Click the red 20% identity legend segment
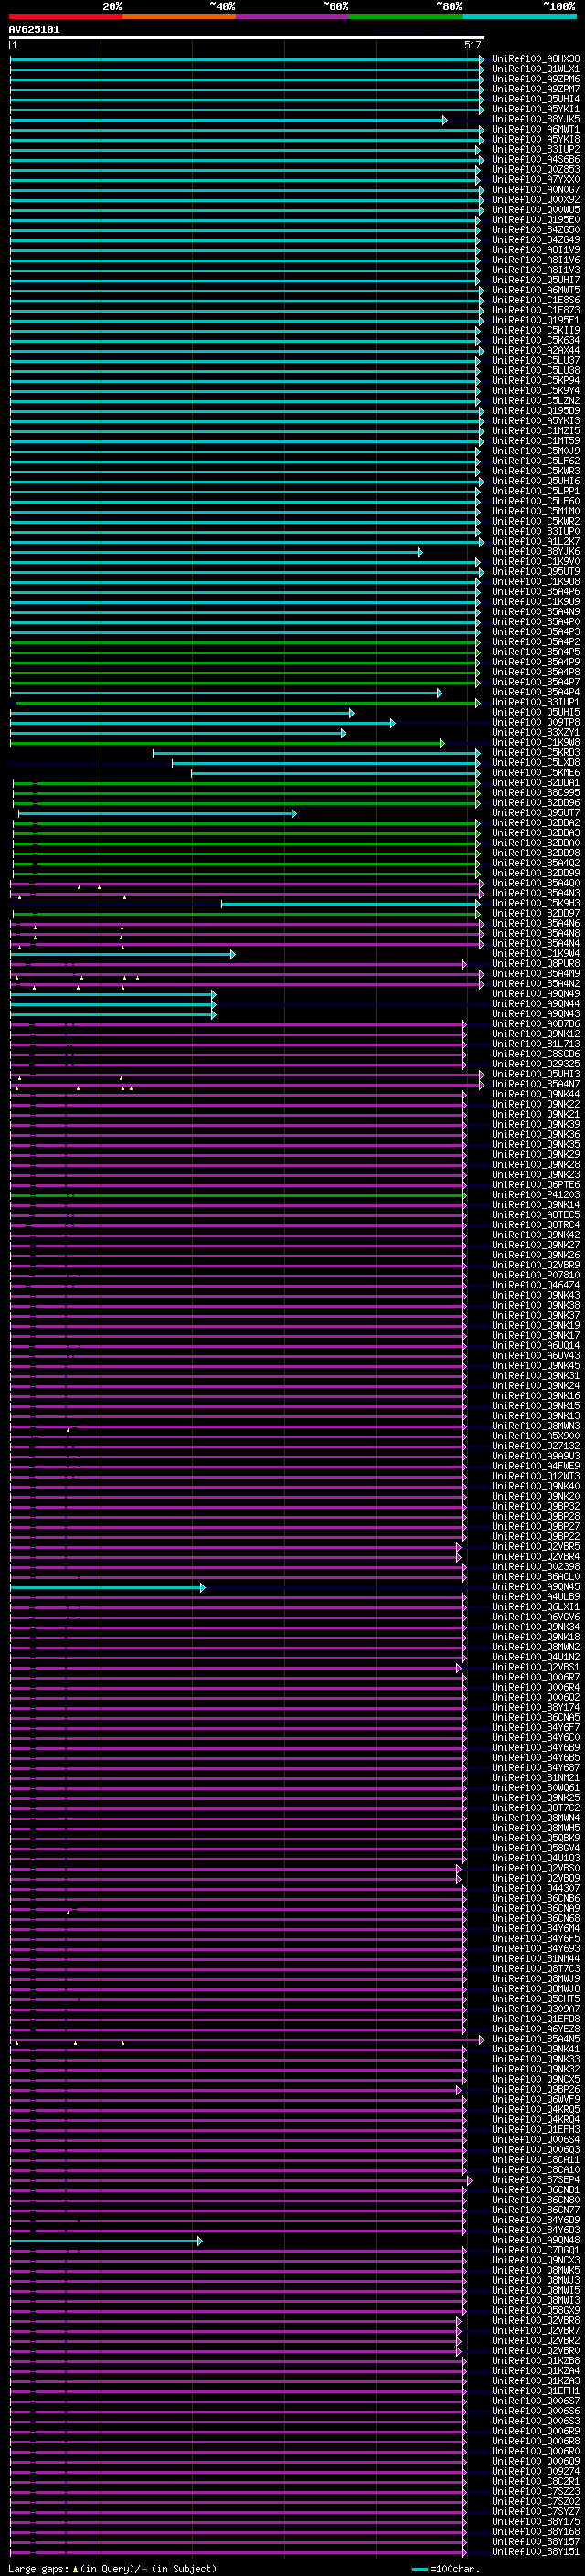Screen dimensions: 585x2576 65,16
